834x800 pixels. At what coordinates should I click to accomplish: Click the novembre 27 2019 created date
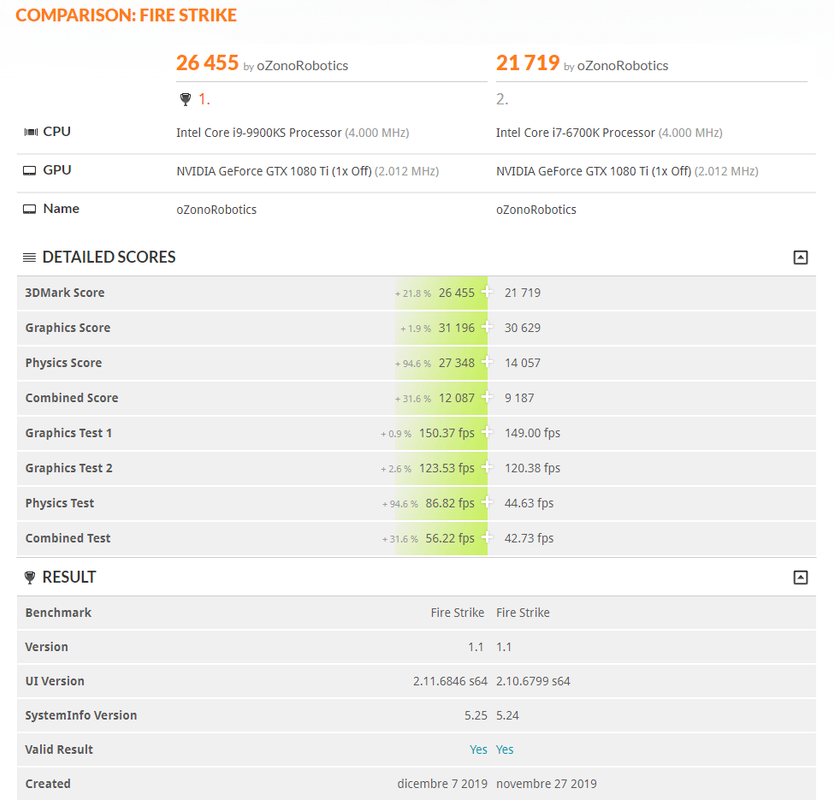coord(546,784)
